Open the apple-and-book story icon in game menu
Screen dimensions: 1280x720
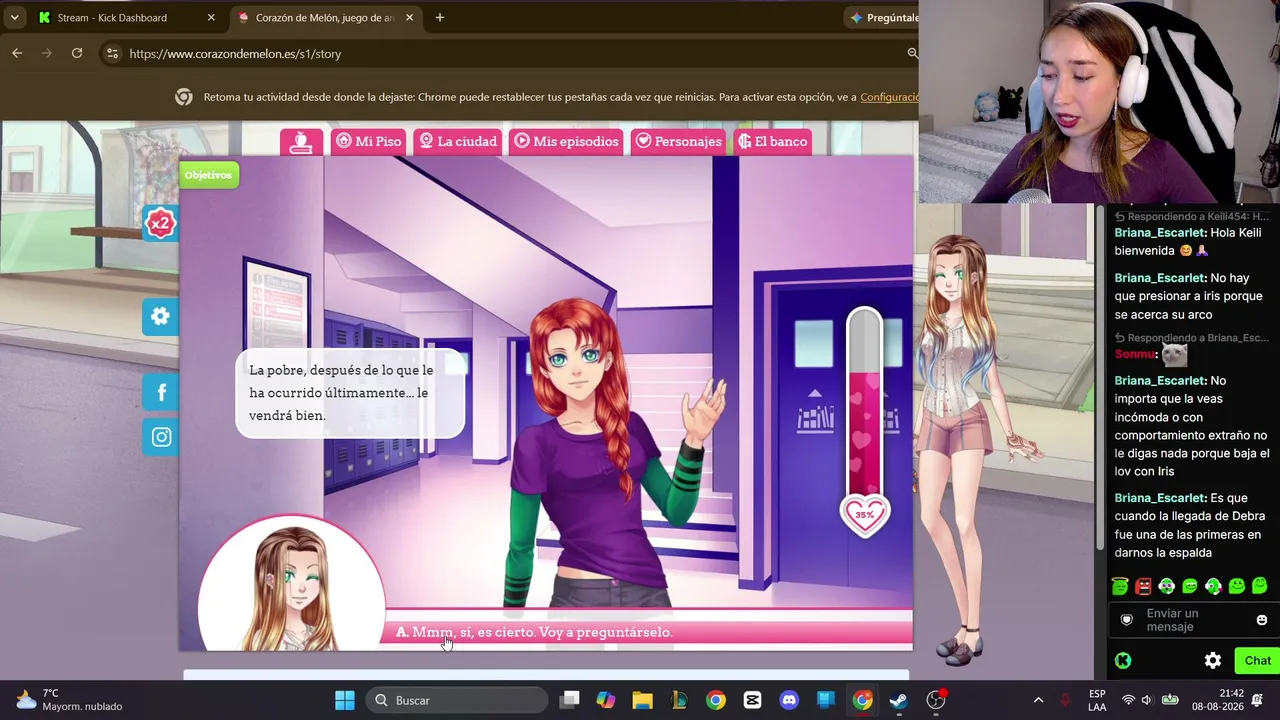pos(301,142)
